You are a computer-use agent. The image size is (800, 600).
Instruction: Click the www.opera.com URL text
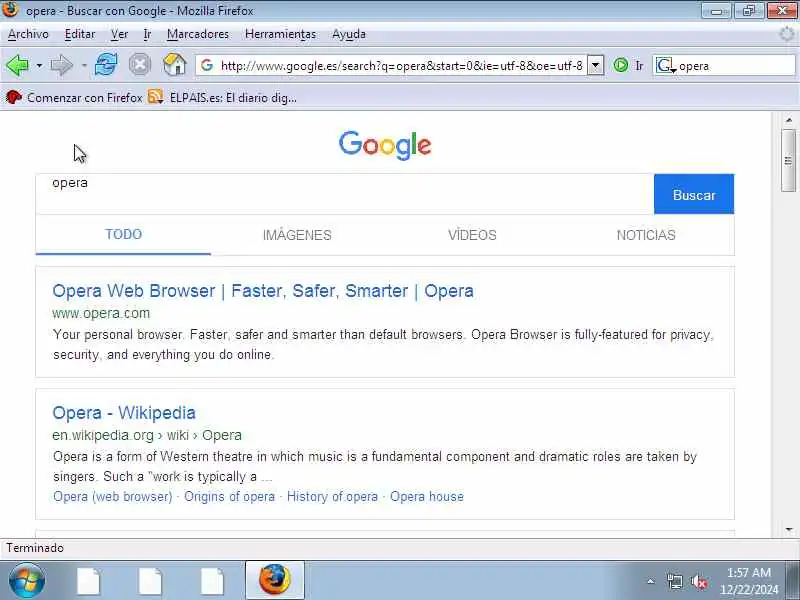click(101, 313)
